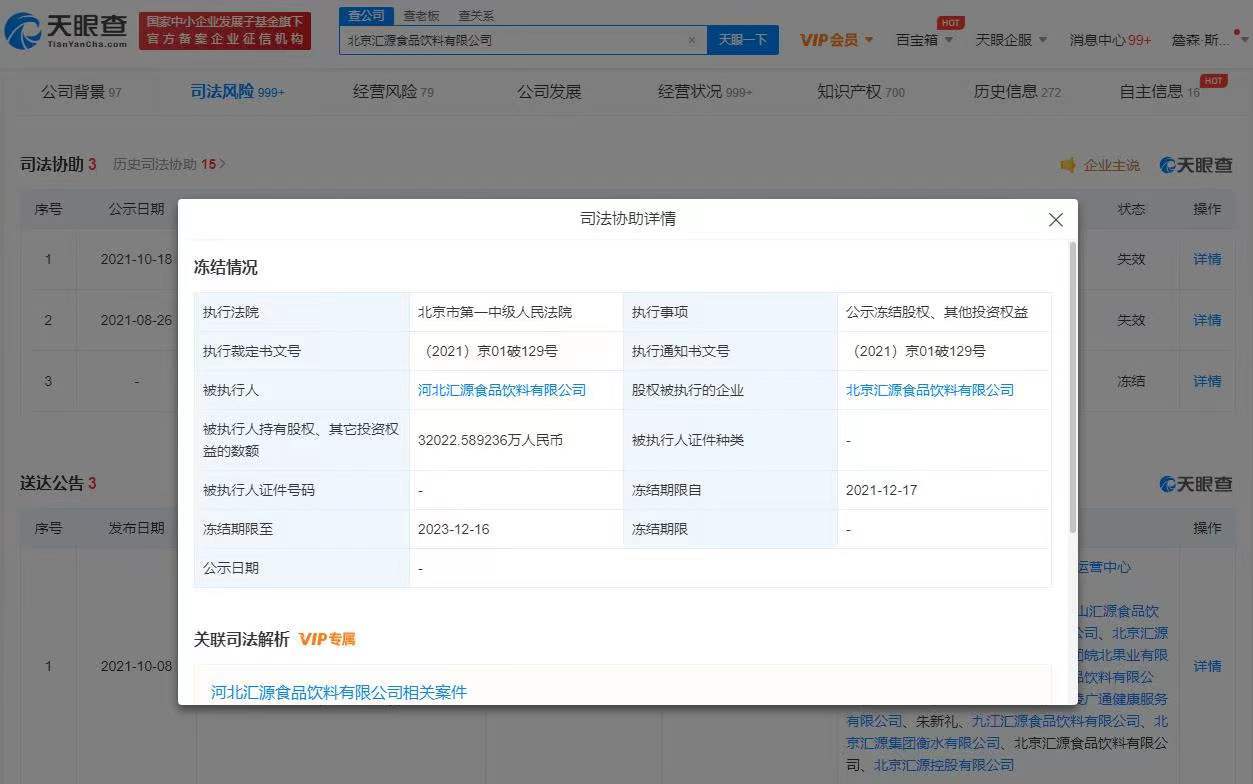Screen dimensions: 1253x784
Task: Click the 送达公告 section heading
Action: [58, 483]
